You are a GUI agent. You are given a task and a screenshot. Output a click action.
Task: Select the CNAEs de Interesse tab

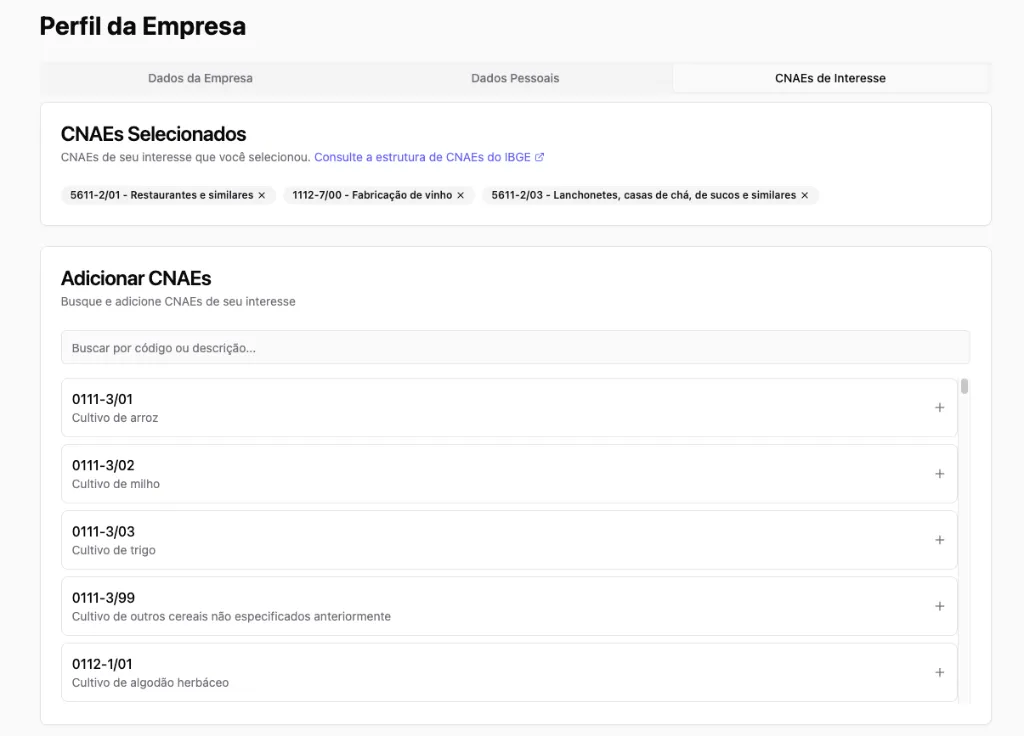(x=830, y=78)
